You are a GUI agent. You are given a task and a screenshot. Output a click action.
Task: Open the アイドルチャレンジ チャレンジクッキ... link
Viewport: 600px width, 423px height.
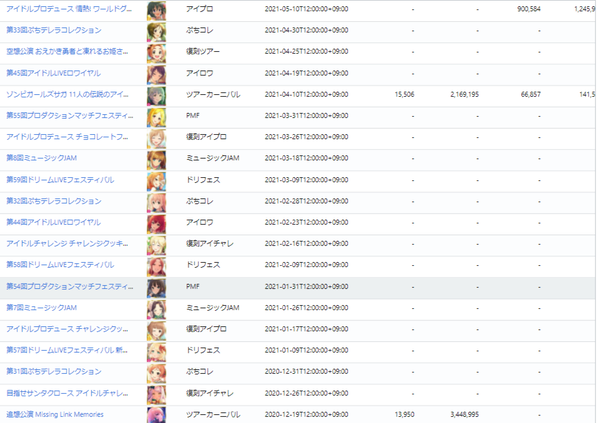(x=67, y=243)
